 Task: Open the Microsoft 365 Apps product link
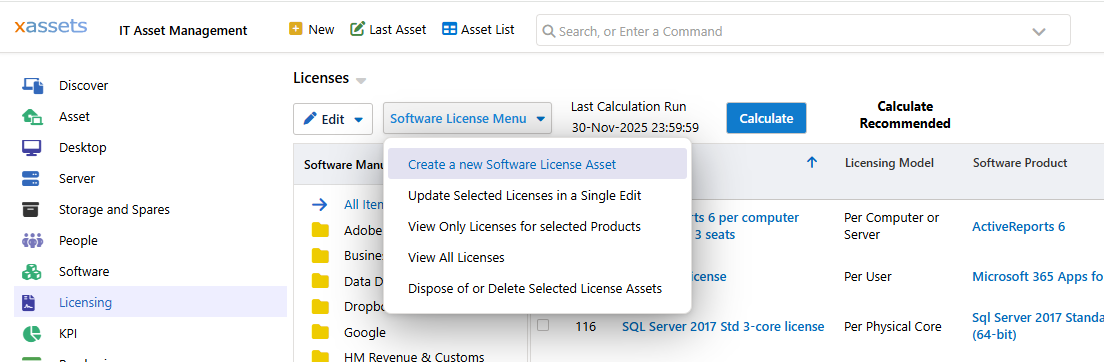[1038, 276]
